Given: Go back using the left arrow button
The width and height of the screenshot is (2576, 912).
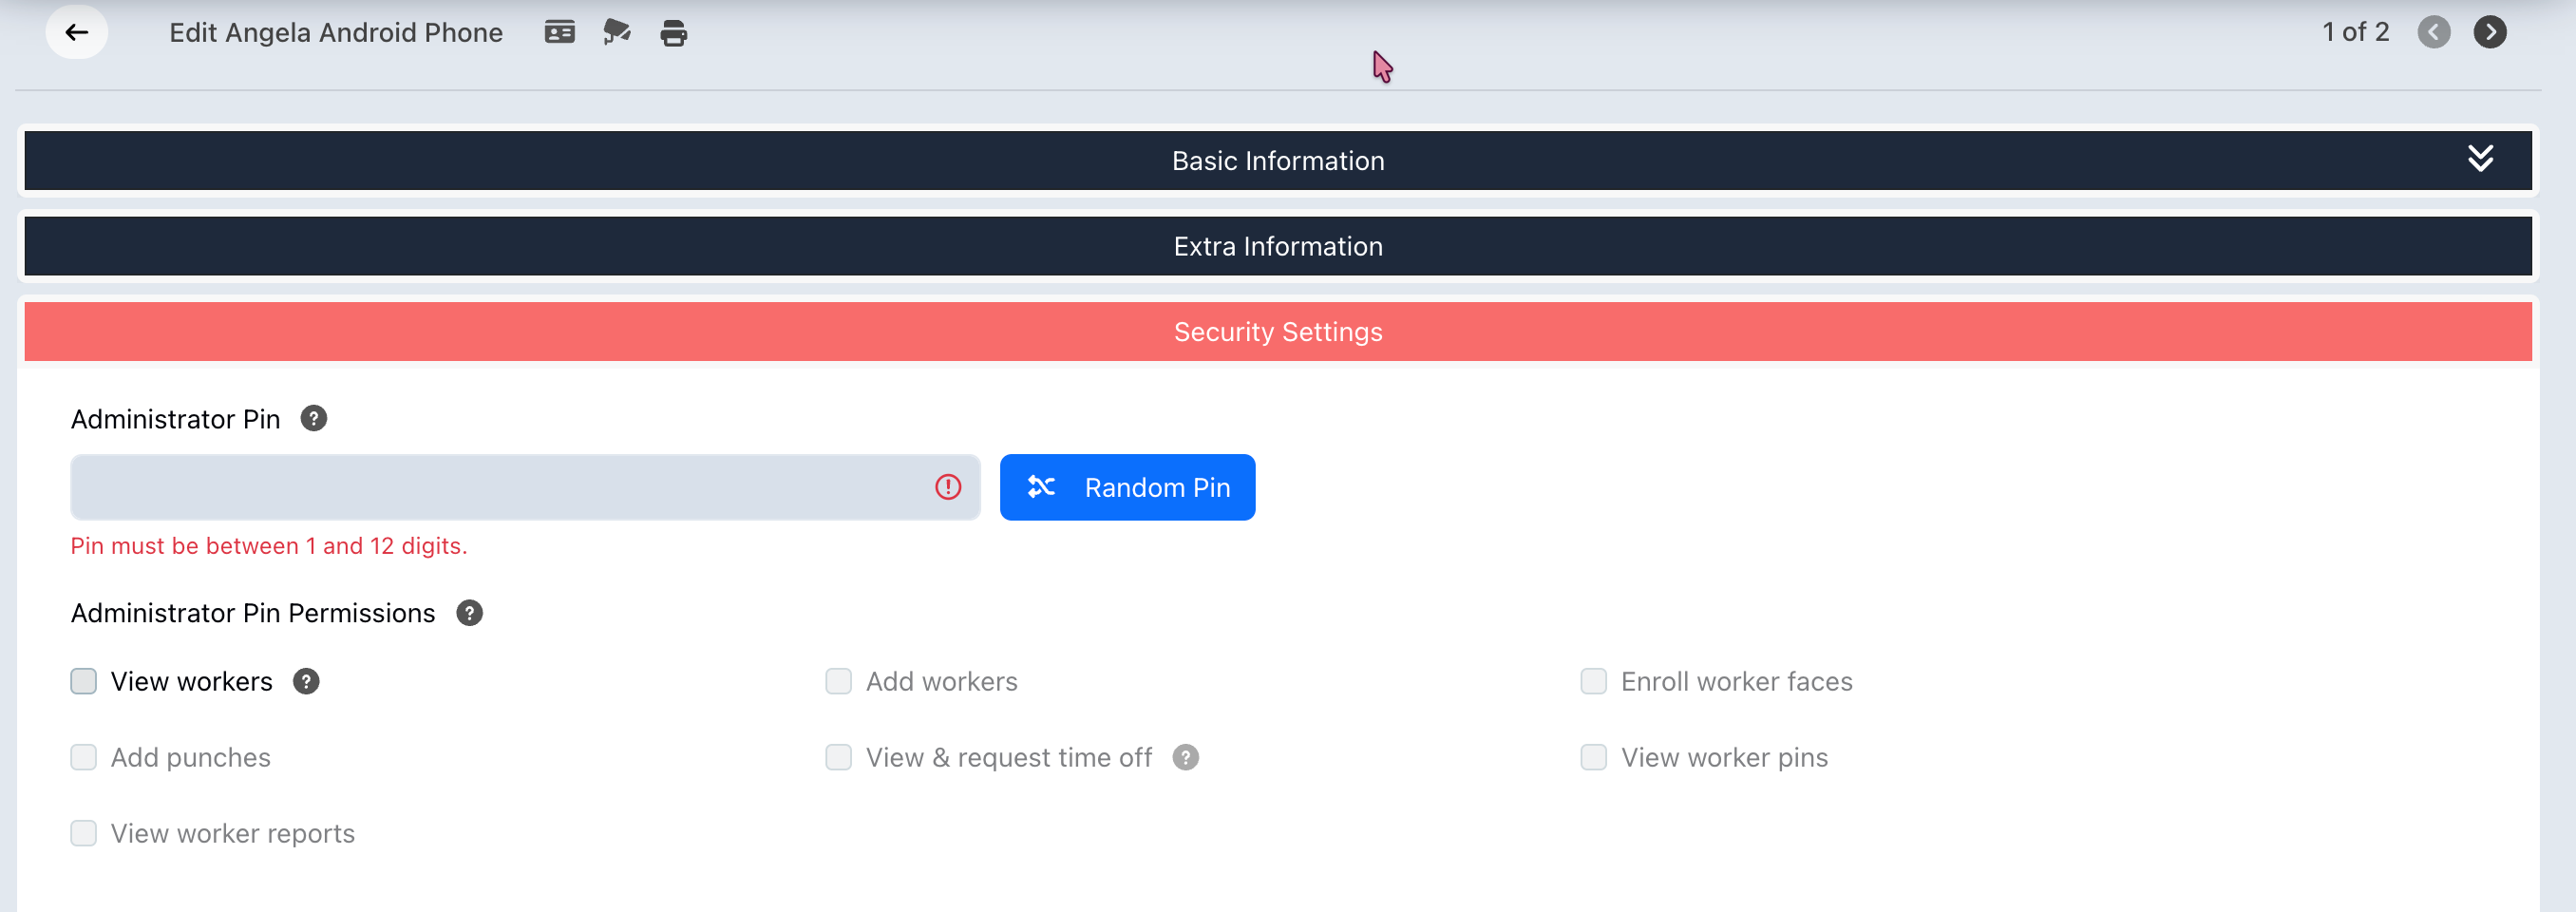Looking at the screenshot, I should [x=77, y=32].
